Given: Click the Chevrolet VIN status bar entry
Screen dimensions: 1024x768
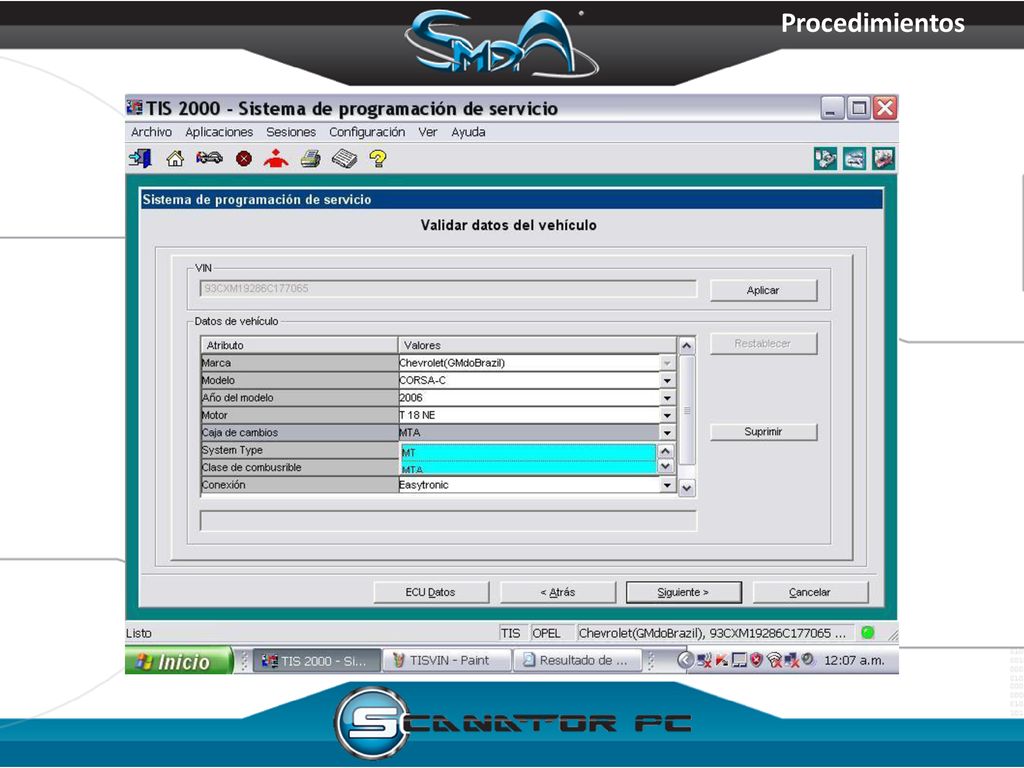Looking at the screenshot, I should tap(715, 633).
